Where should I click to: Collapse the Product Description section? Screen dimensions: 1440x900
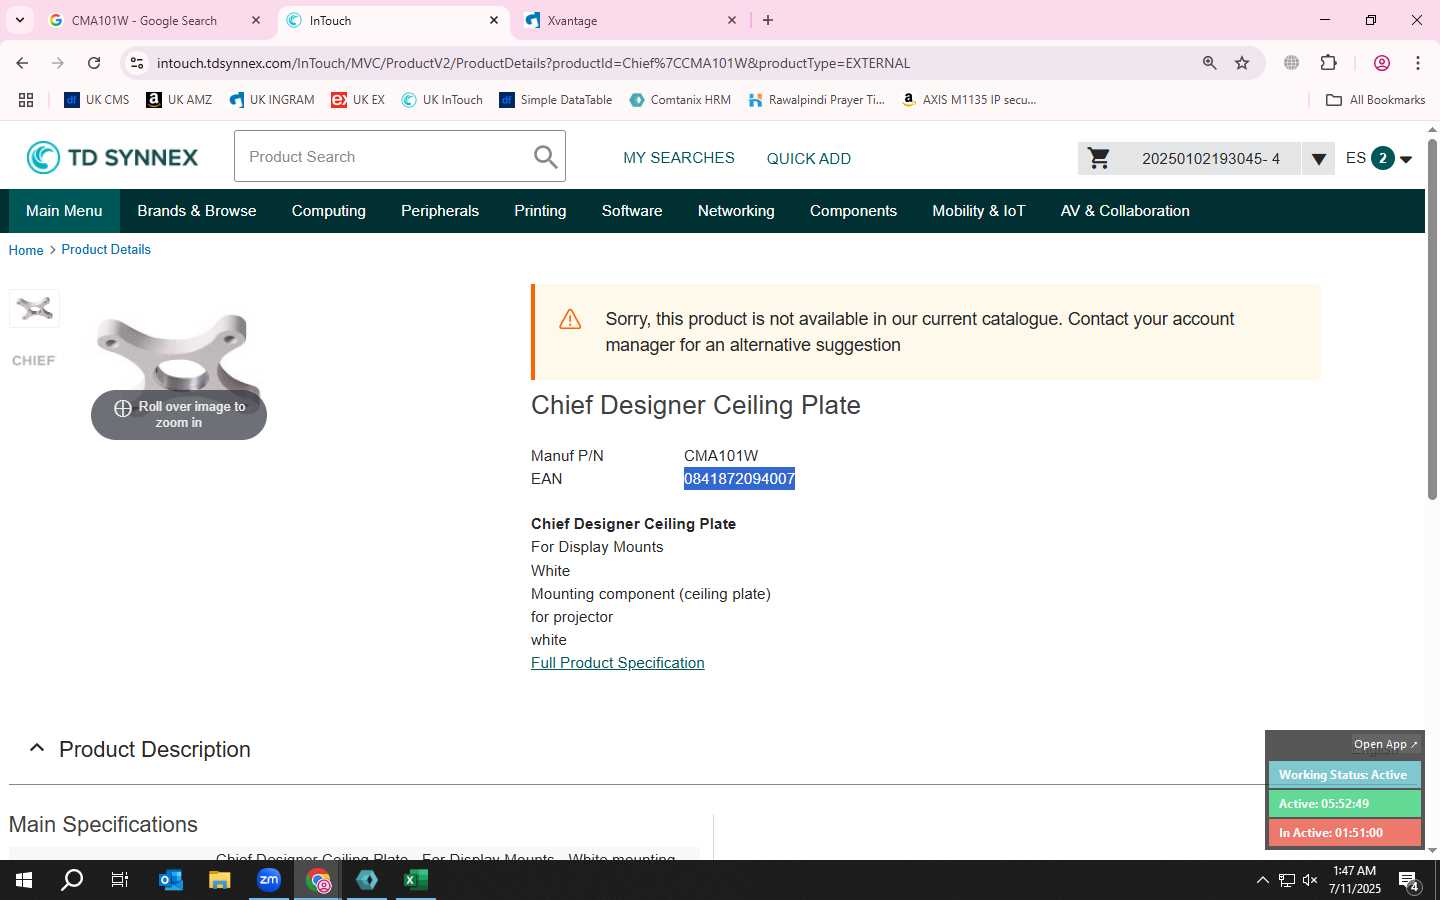pos(37,748)
